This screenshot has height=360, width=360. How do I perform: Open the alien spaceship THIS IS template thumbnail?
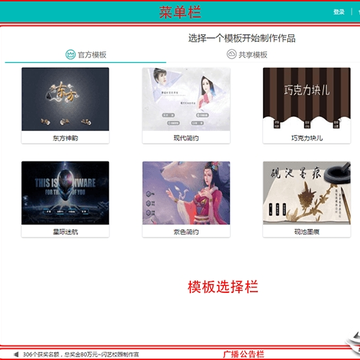pos(65,193)
